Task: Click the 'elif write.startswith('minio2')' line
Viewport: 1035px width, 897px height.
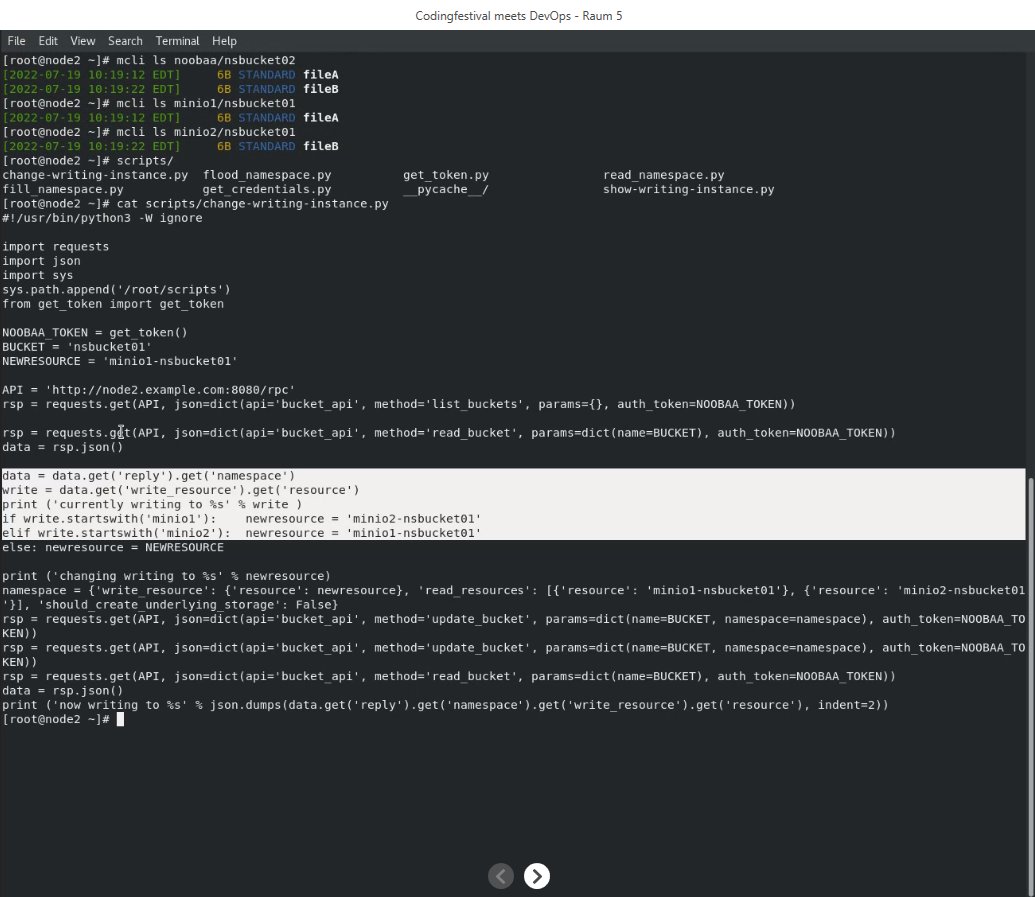Action: [242, 533]
